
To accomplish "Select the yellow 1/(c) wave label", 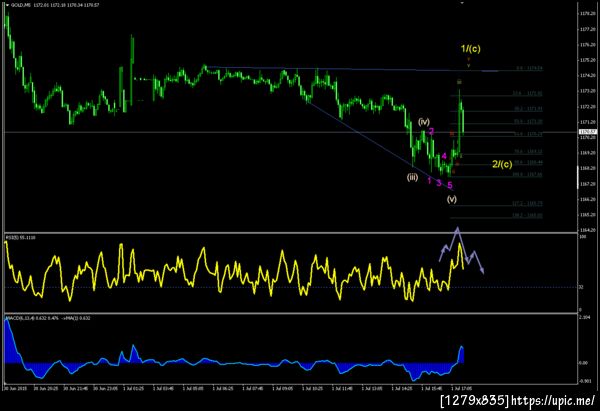I will point(470,49).
